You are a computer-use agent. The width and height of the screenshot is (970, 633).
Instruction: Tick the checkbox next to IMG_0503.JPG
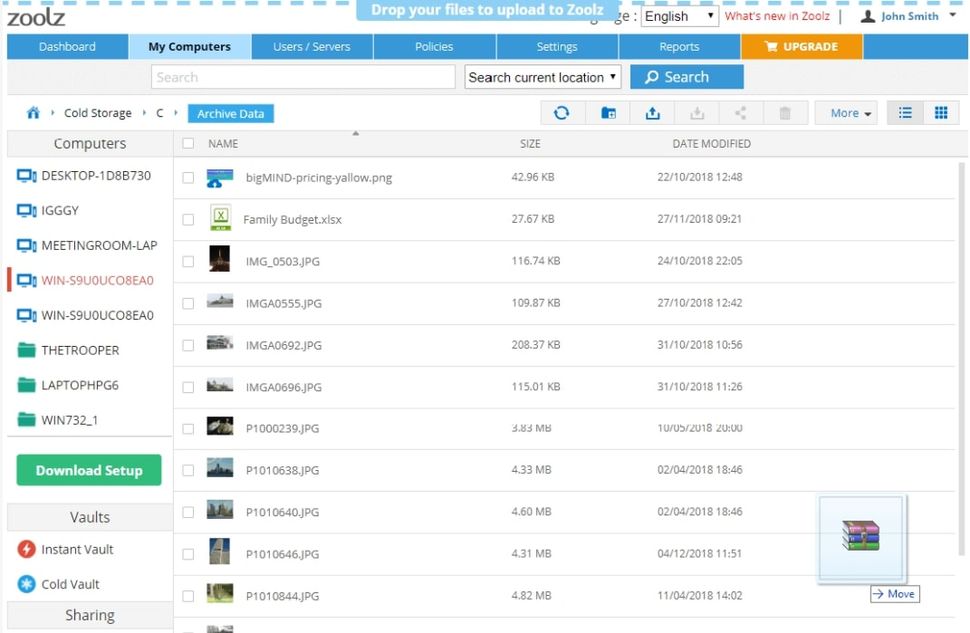click(x=188, y=260)
